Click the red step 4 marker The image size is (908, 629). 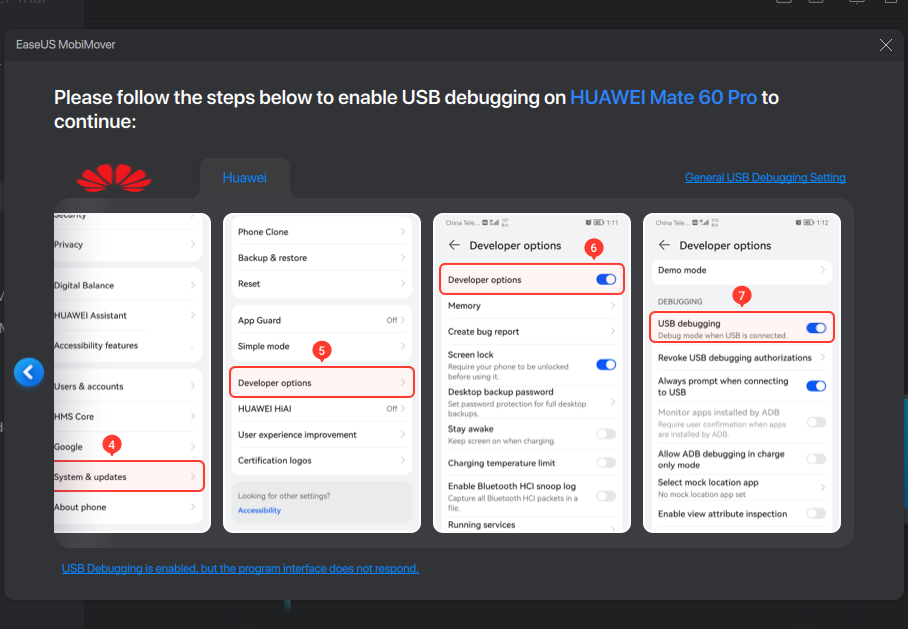113,443
